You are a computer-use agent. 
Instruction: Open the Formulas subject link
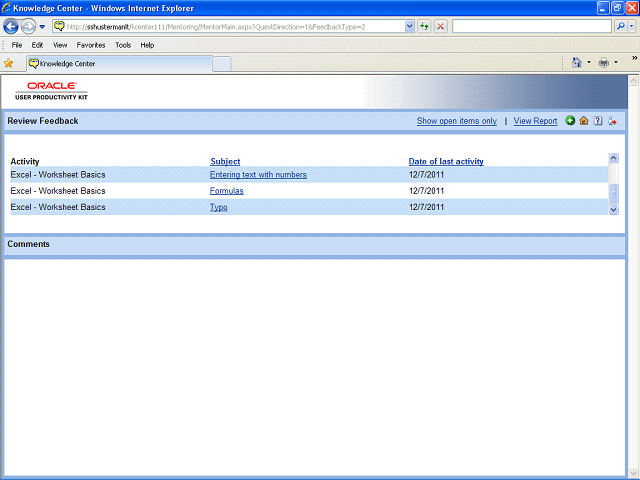227,191
